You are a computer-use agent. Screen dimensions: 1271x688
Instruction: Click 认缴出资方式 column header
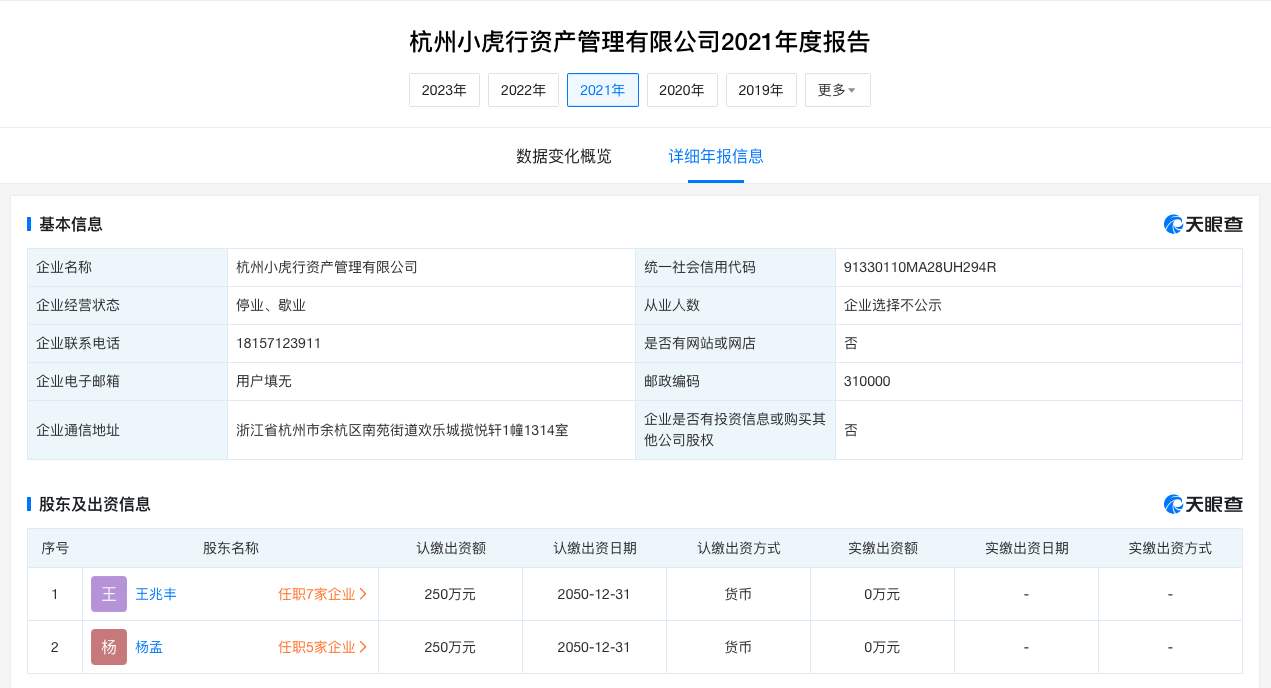coord(739,548)
